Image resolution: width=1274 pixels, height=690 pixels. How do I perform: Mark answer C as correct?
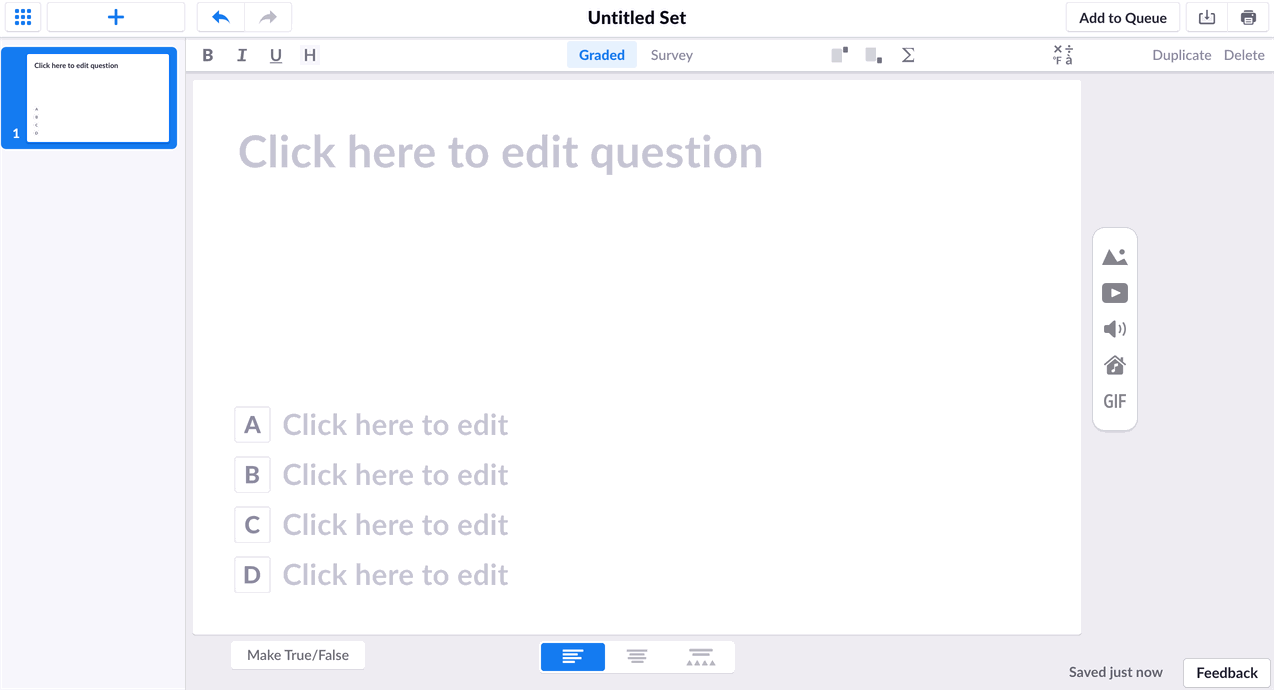click(x=252, y=524)
